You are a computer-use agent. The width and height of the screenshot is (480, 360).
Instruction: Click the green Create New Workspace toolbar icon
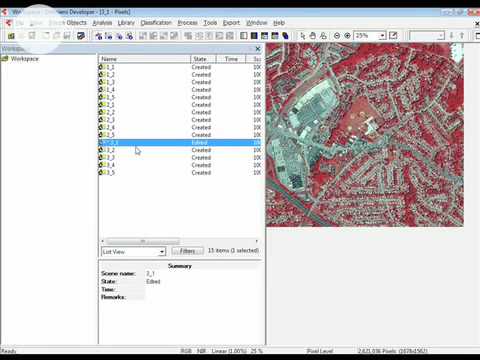tap(11, 36)
